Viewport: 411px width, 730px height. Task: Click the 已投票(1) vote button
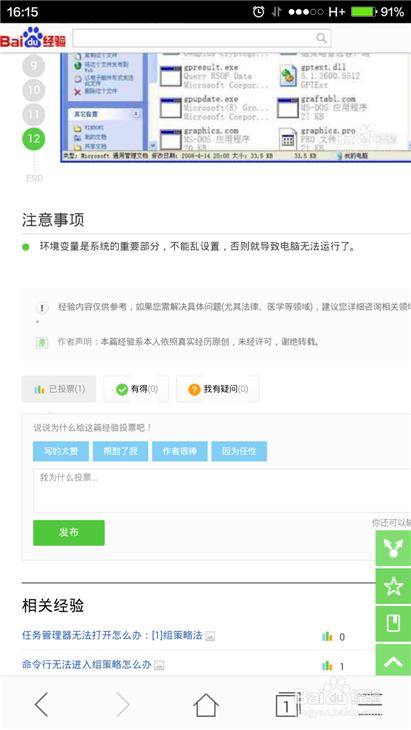tap(59, 389)
